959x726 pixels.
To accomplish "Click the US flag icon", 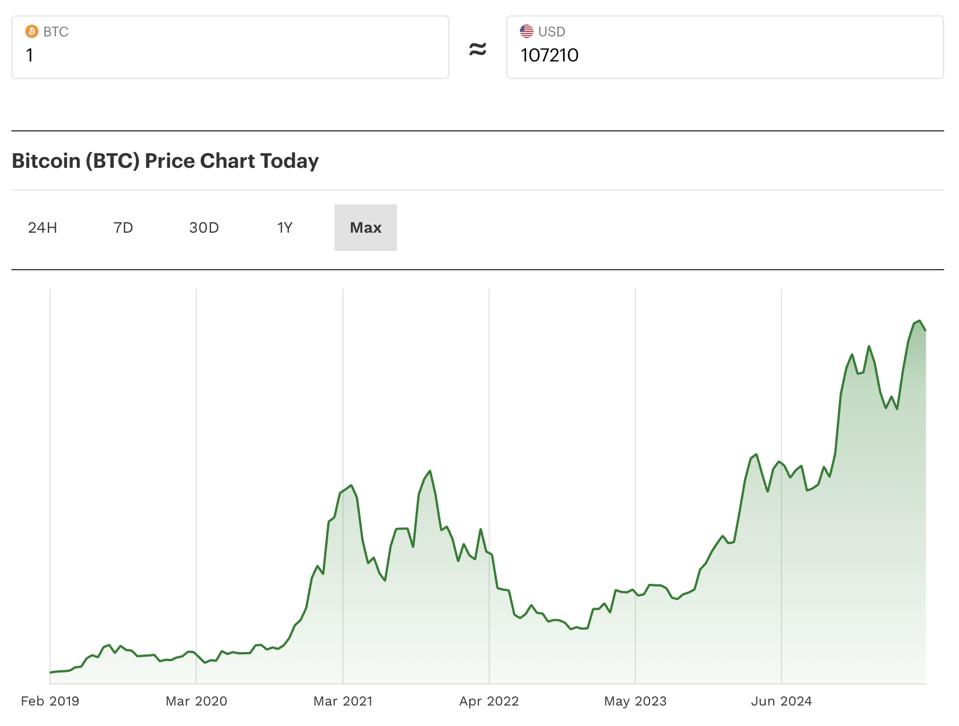I will click(x=526, y=31).
